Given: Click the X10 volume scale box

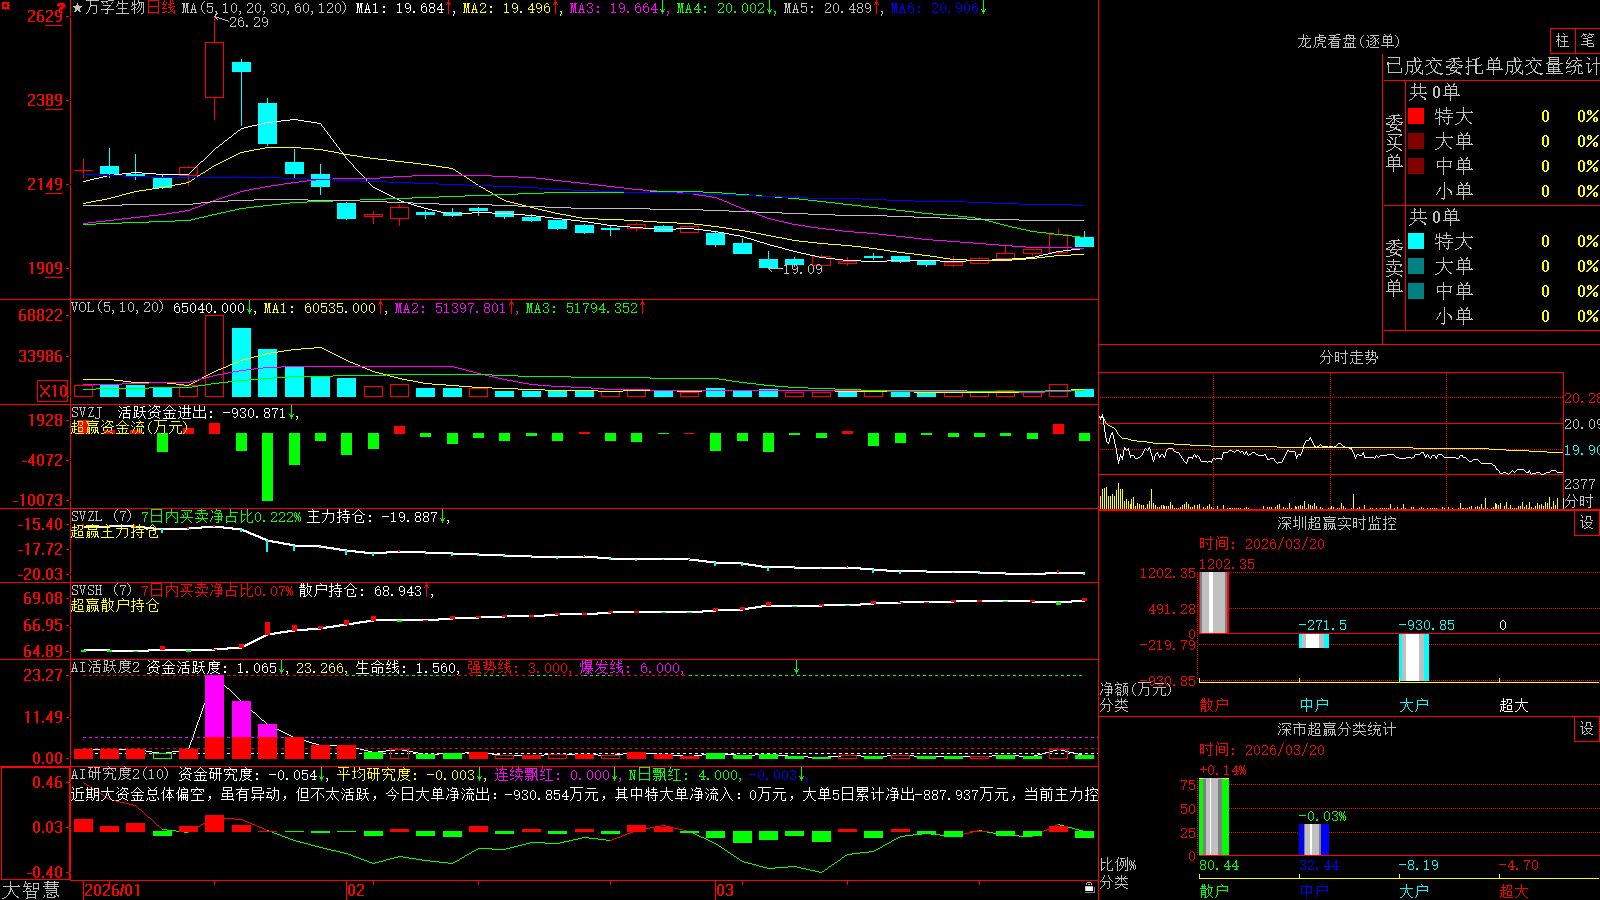Looking at the screenshot, I should pyautogui.click(x=53, y=391).
